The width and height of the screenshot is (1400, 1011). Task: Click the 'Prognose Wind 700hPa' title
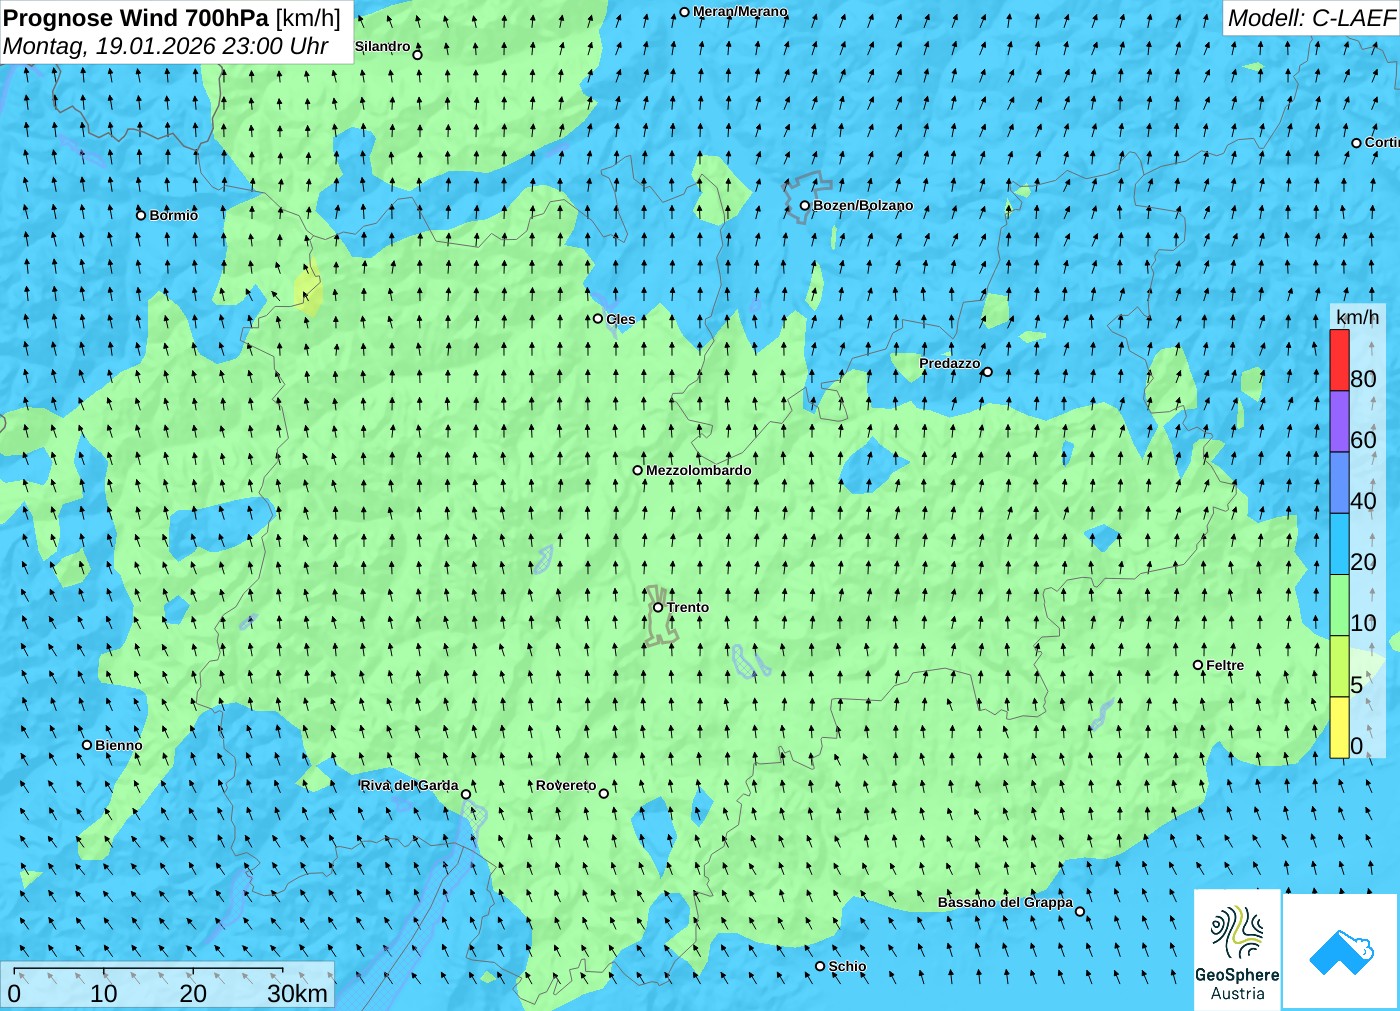137,18
